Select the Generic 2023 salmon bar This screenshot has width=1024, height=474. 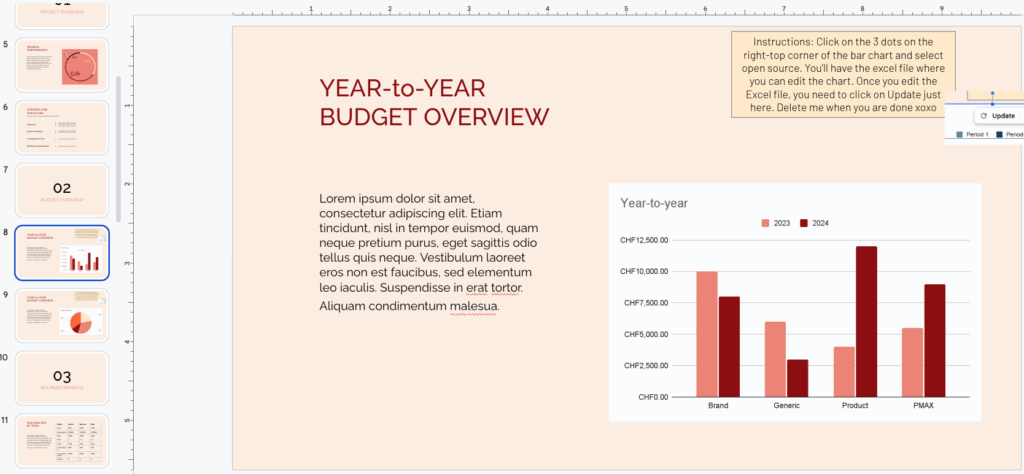click(x=775, y=359)
